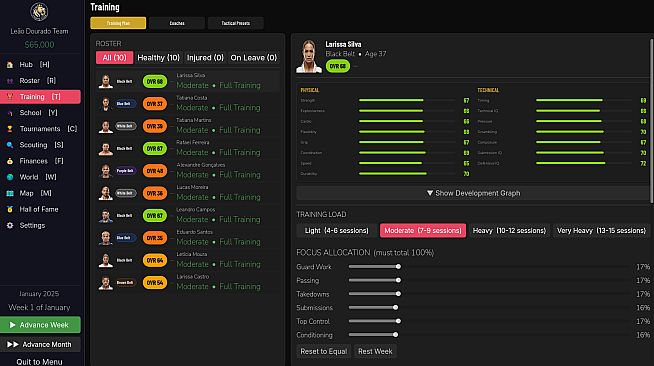Open Roster in the sidebar menu
This screenshot has width=654, height=366.
(x=40, y=81)
